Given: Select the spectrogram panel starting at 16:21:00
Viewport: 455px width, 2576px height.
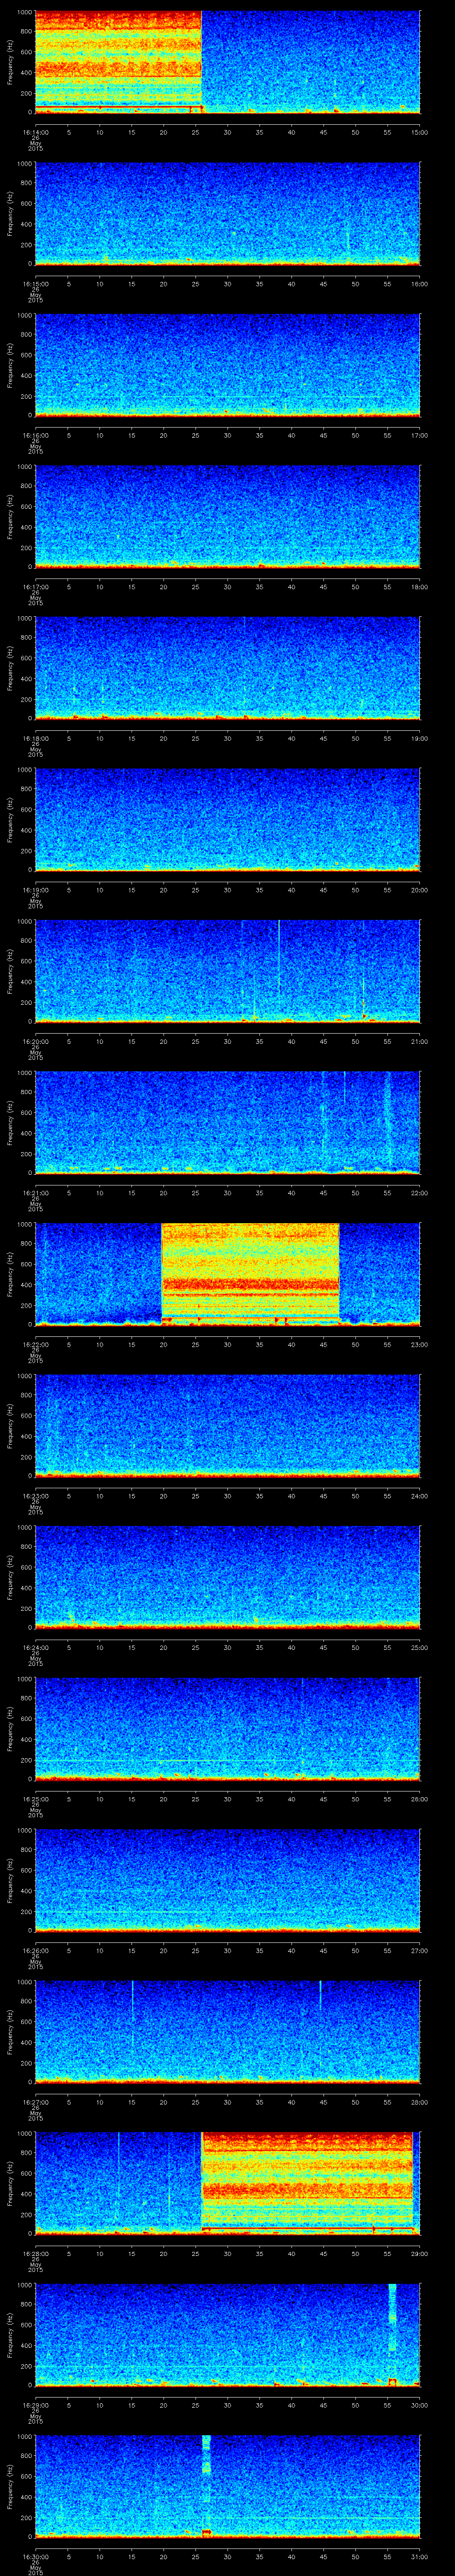Looking at the screenshot, I should (227, 1122).
